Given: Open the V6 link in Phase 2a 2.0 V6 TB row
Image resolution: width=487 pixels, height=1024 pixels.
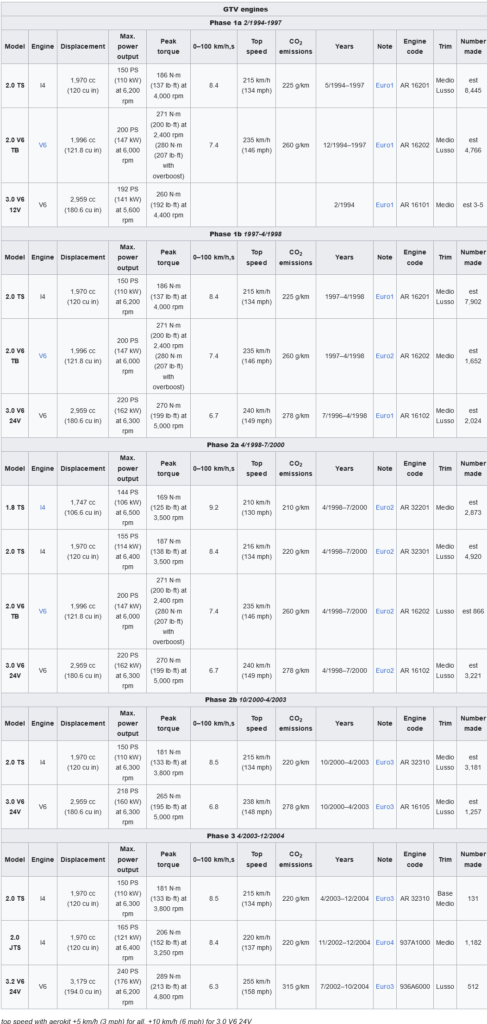Looking at the screenshot, I should 42,611.
